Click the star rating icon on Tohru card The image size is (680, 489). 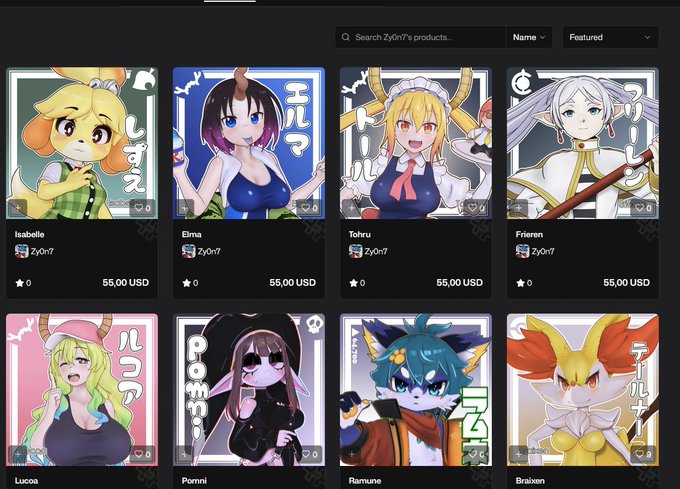point(353,283)
